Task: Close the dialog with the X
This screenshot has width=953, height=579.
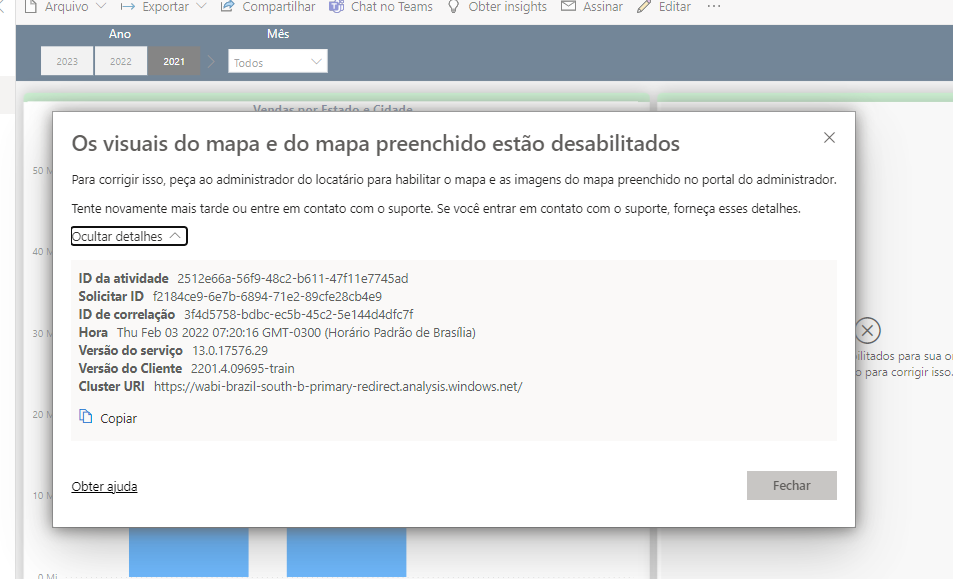Action: 829,138
